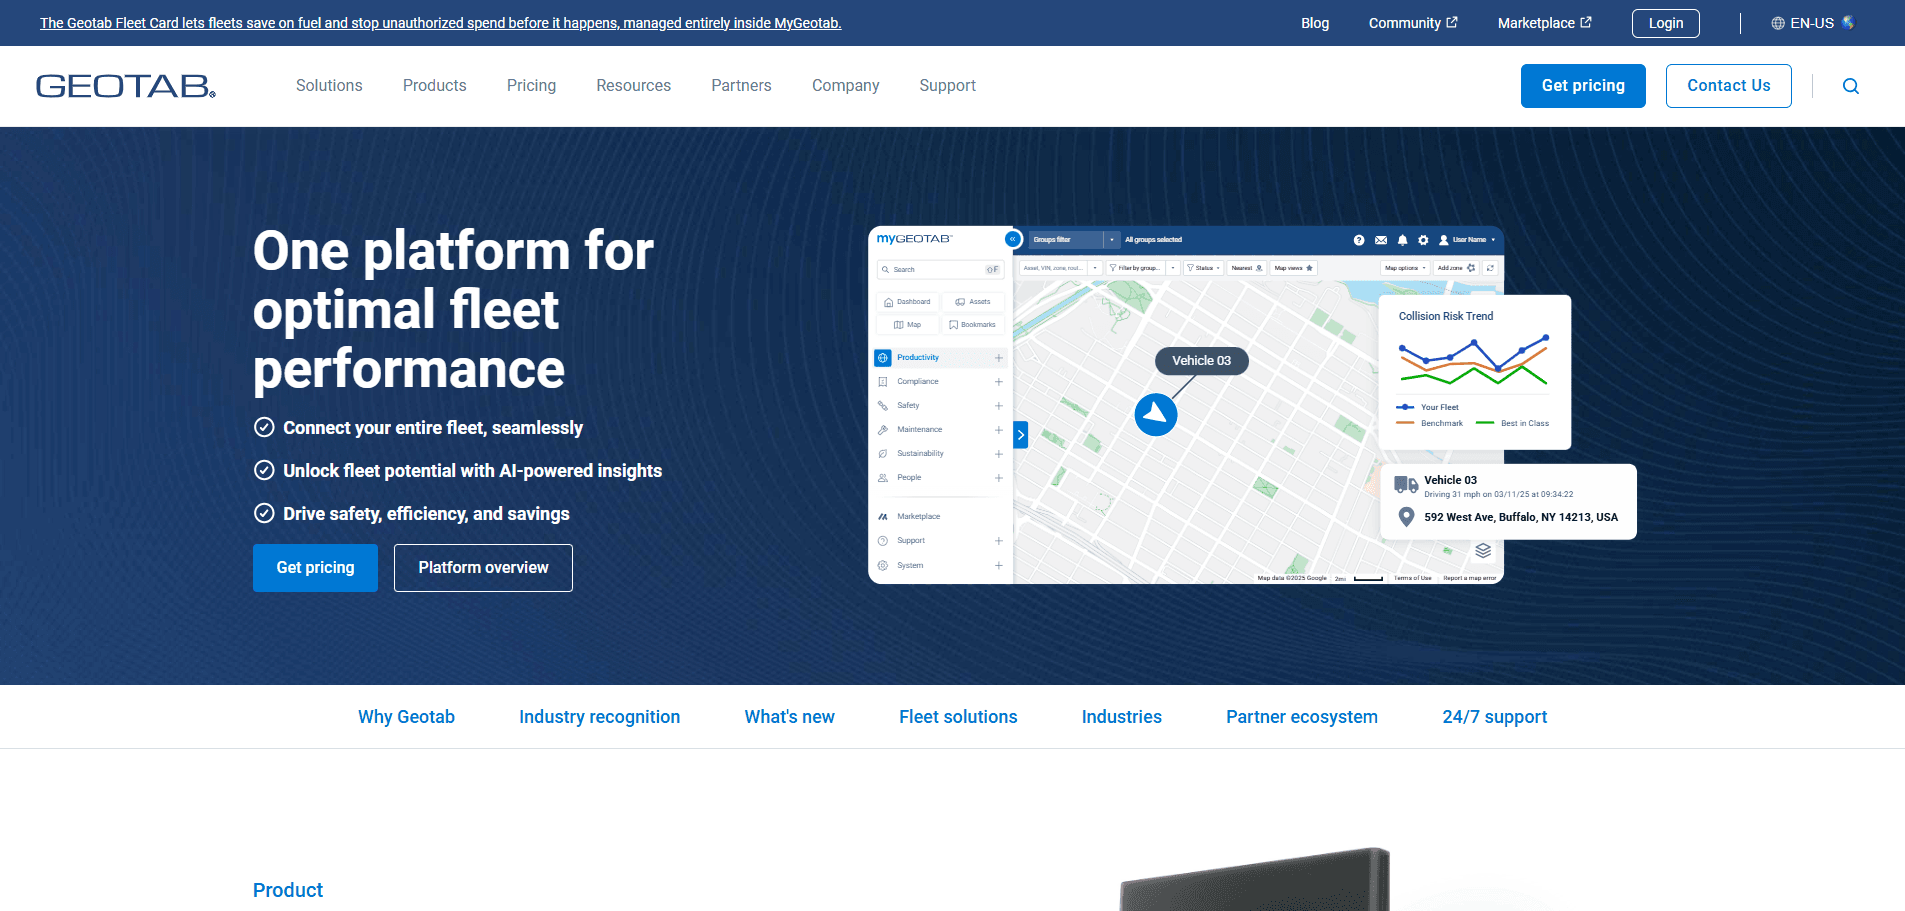
Task: Click the notification bell icon in MyGeotab
Action: (1402, 240)
